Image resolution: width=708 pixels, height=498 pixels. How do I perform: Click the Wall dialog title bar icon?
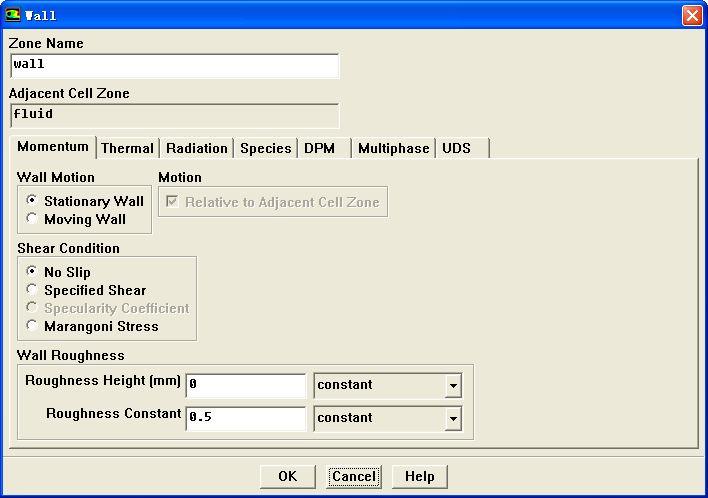[13, 15]
